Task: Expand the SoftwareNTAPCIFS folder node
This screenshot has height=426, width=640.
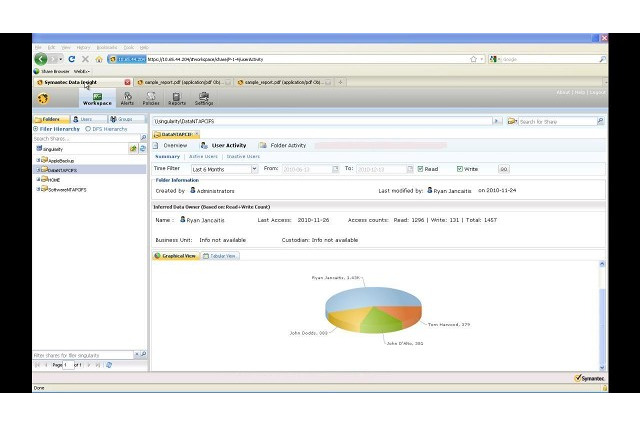Action: pyautogui.click(x=38, y=189)
